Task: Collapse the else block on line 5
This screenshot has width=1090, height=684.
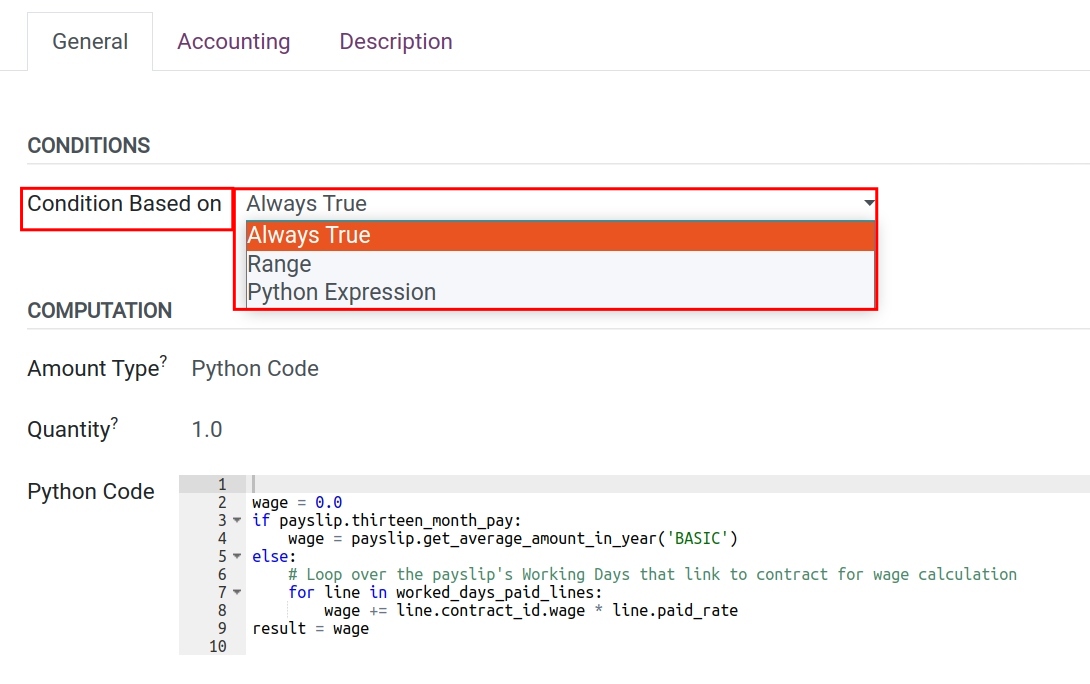Action: pos(237,557)
